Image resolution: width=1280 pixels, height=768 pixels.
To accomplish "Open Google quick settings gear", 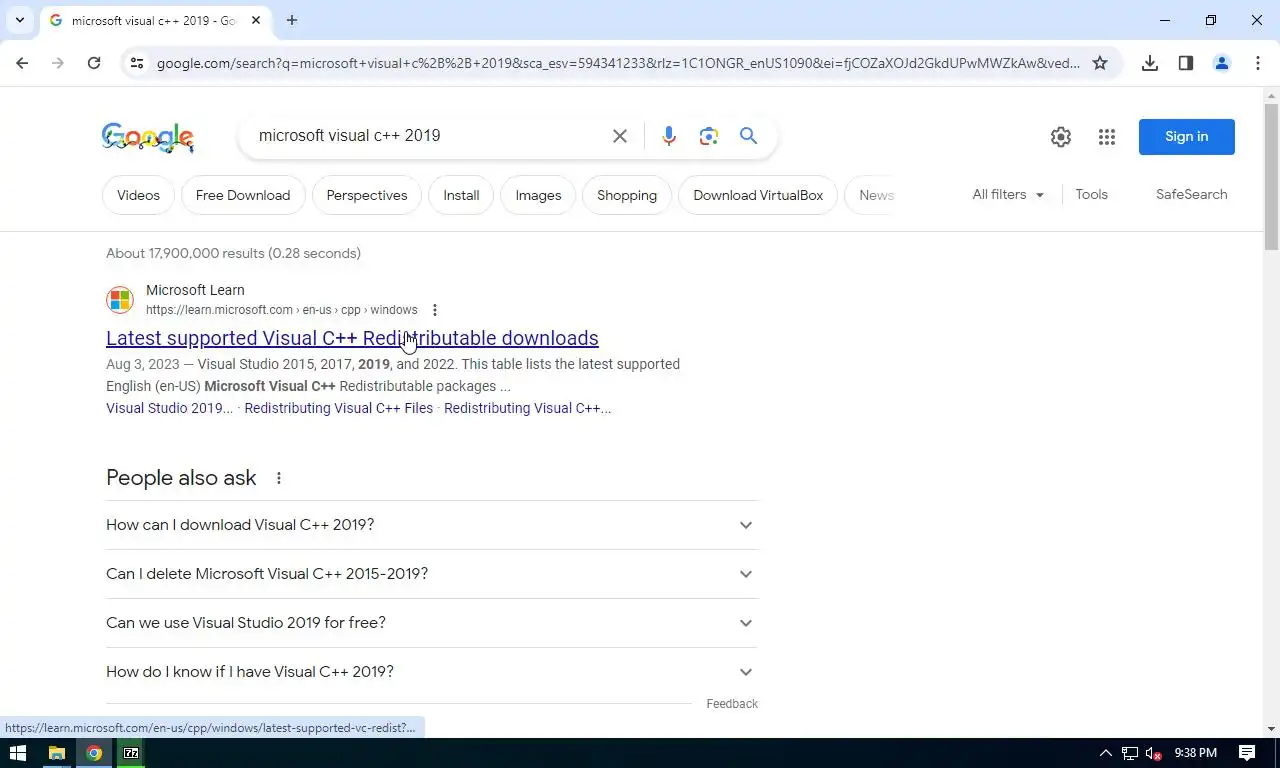I will (1061, 137).
